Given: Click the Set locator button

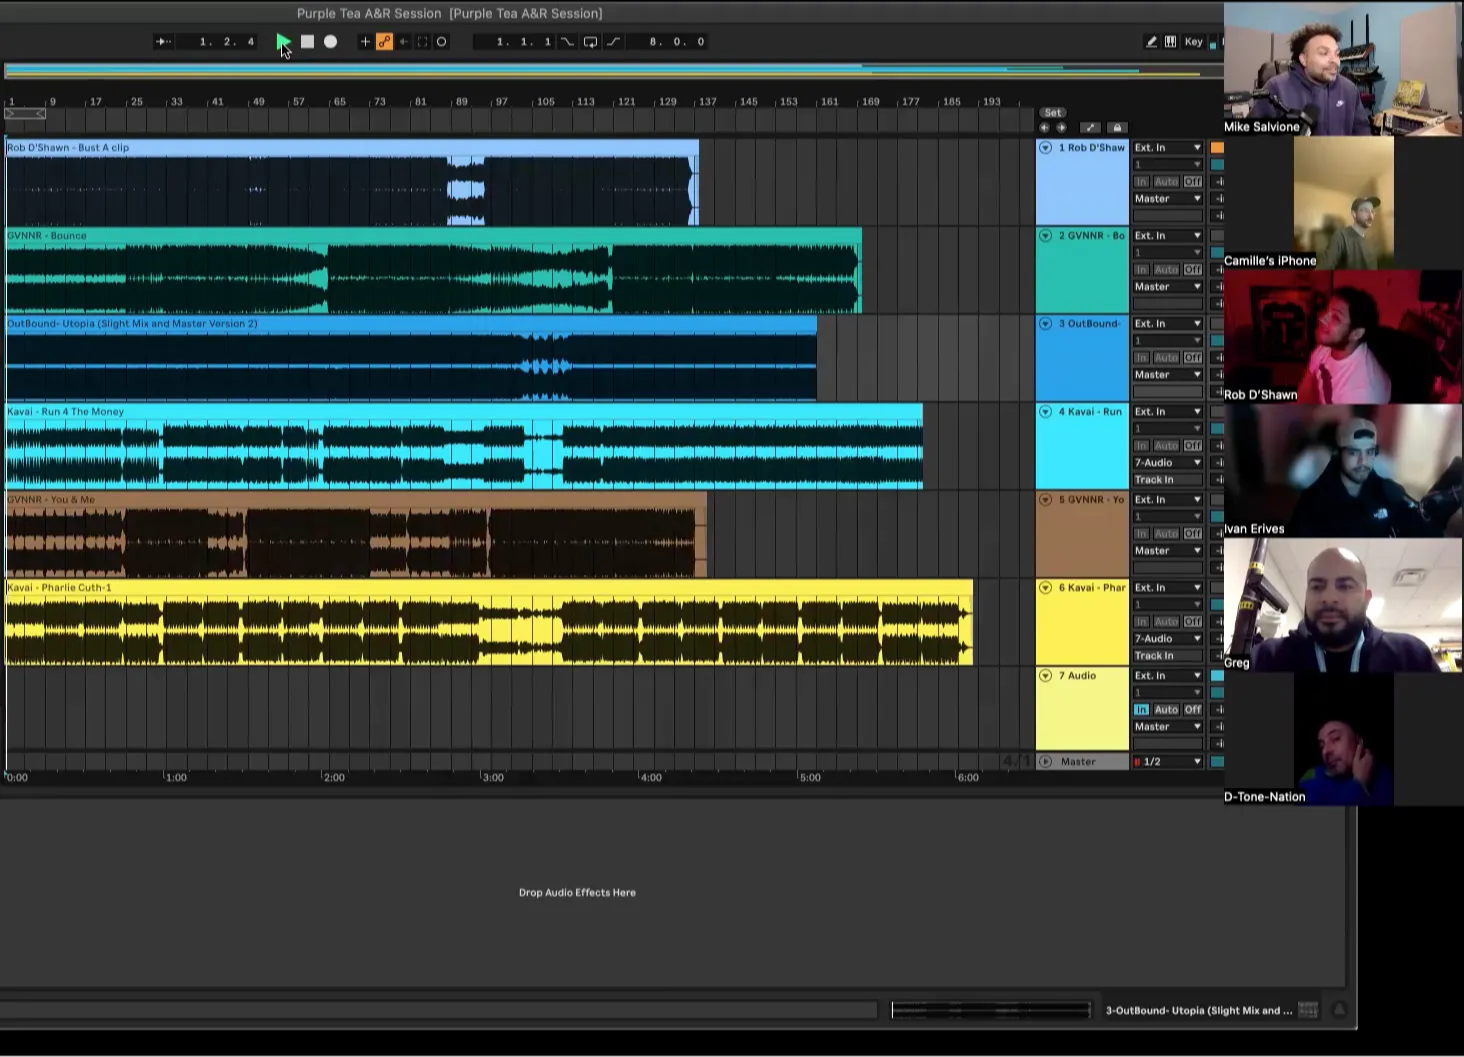Looking at the screenshot, I should (x=1053, y=113).
